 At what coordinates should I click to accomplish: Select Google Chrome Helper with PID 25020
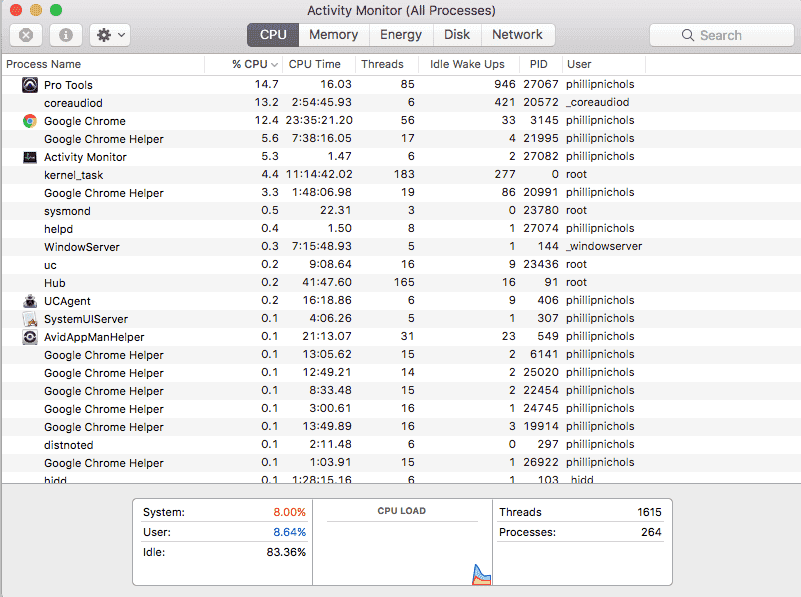click(x=402, y=373)
